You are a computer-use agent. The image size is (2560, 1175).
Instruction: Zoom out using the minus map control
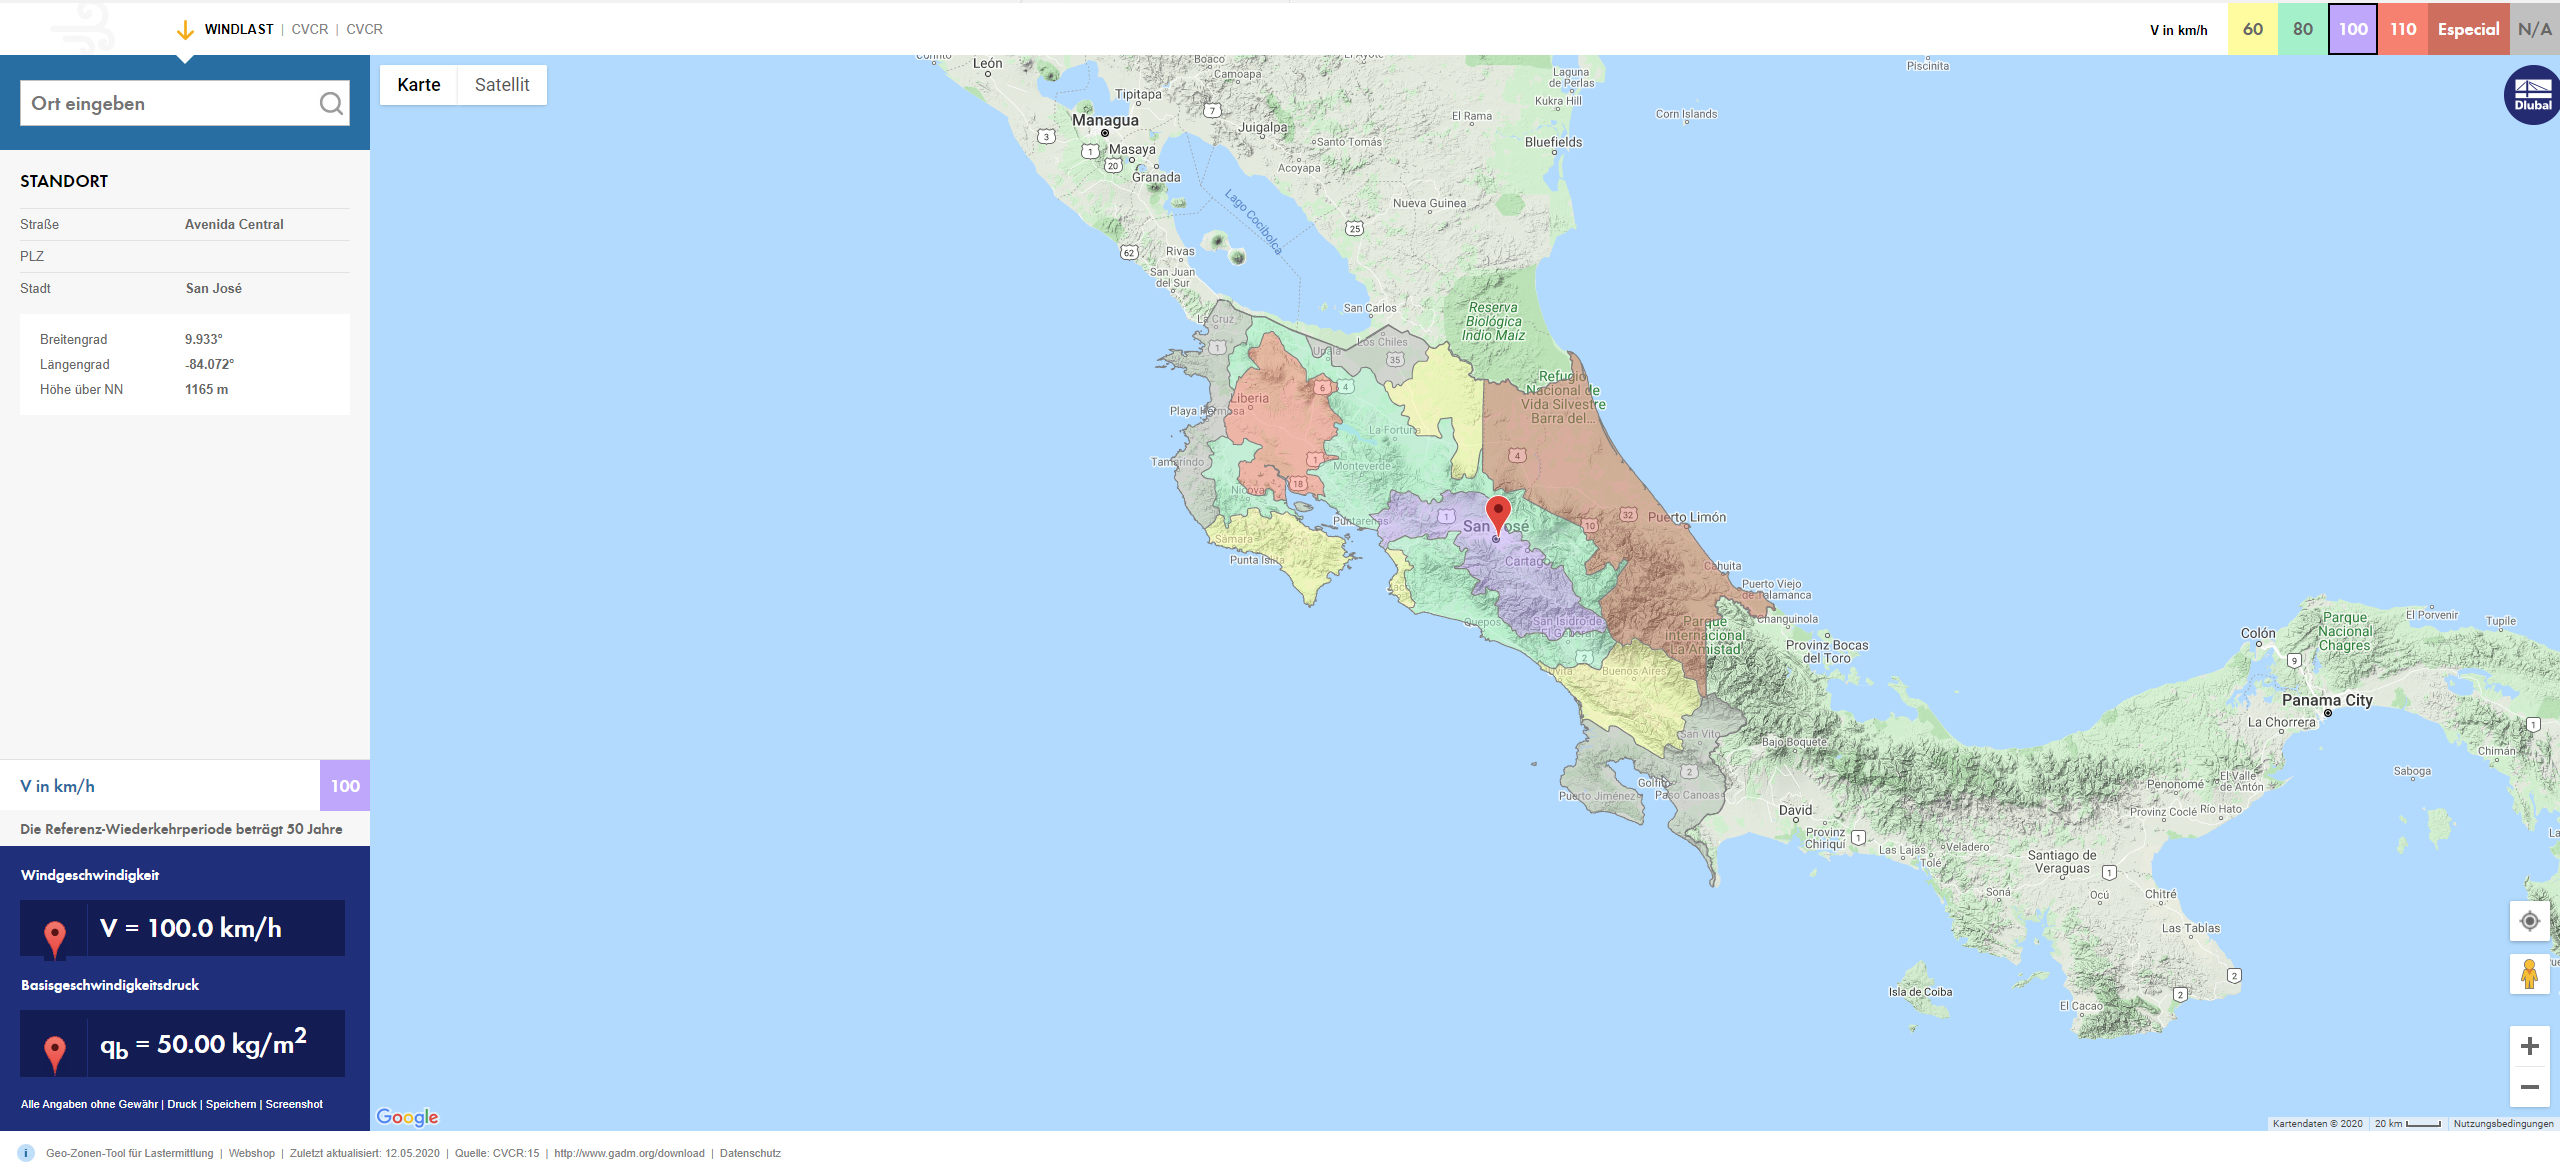click(2530, 1086)
